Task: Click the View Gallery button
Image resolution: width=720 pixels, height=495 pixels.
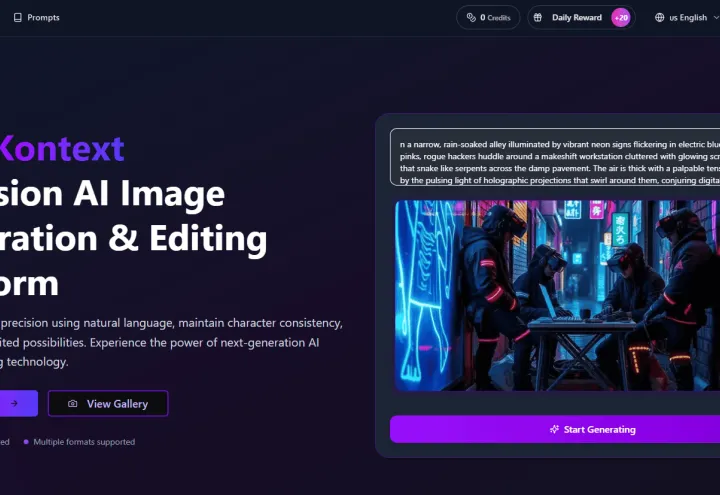Action: 108,404
